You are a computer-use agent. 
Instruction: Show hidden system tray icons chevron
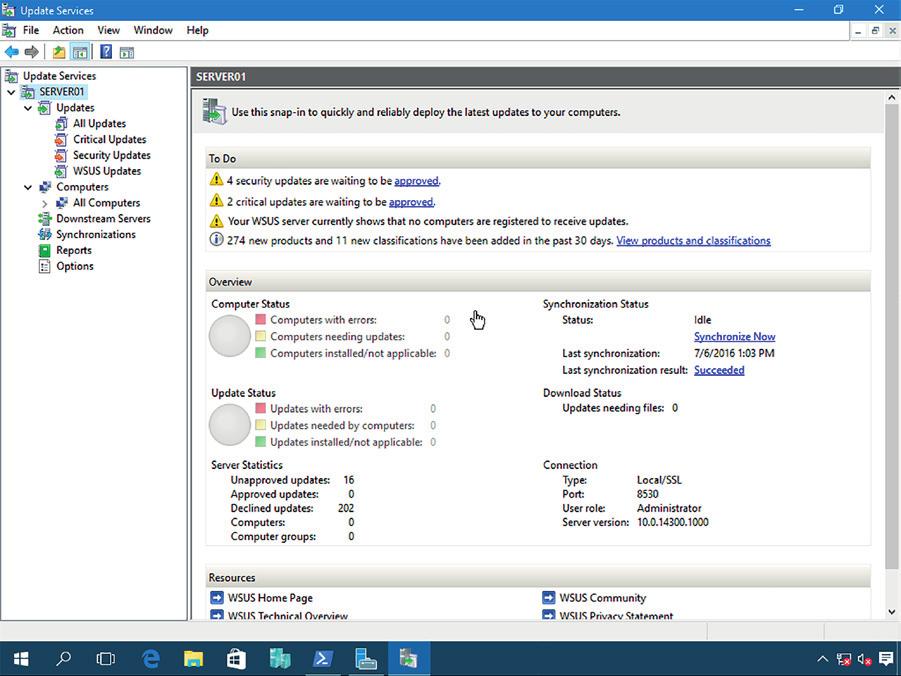822,659
